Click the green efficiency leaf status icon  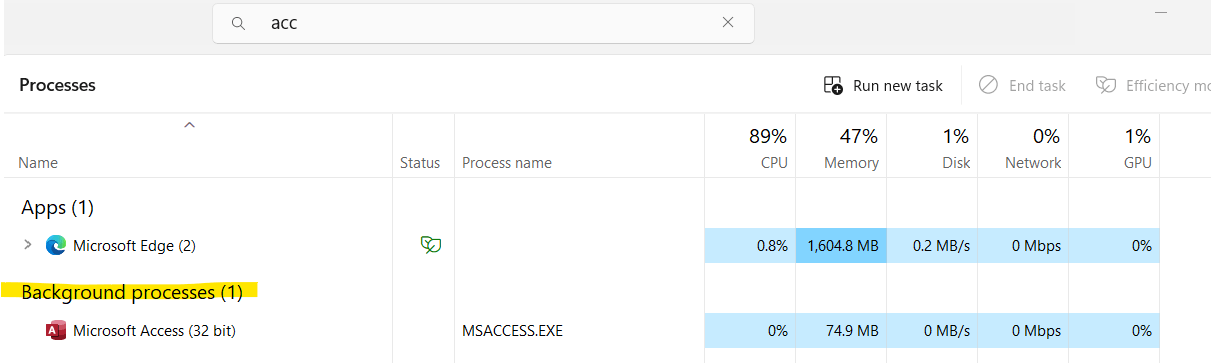point(430,245)
